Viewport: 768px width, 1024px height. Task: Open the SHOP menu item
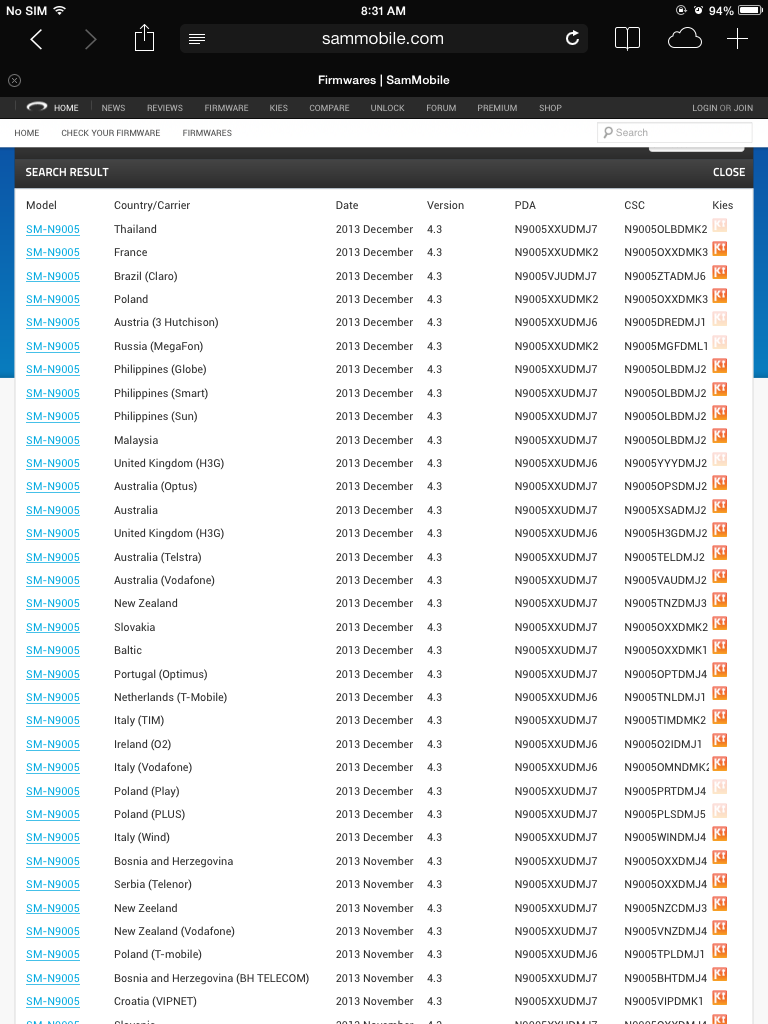[x=550, y=108]
